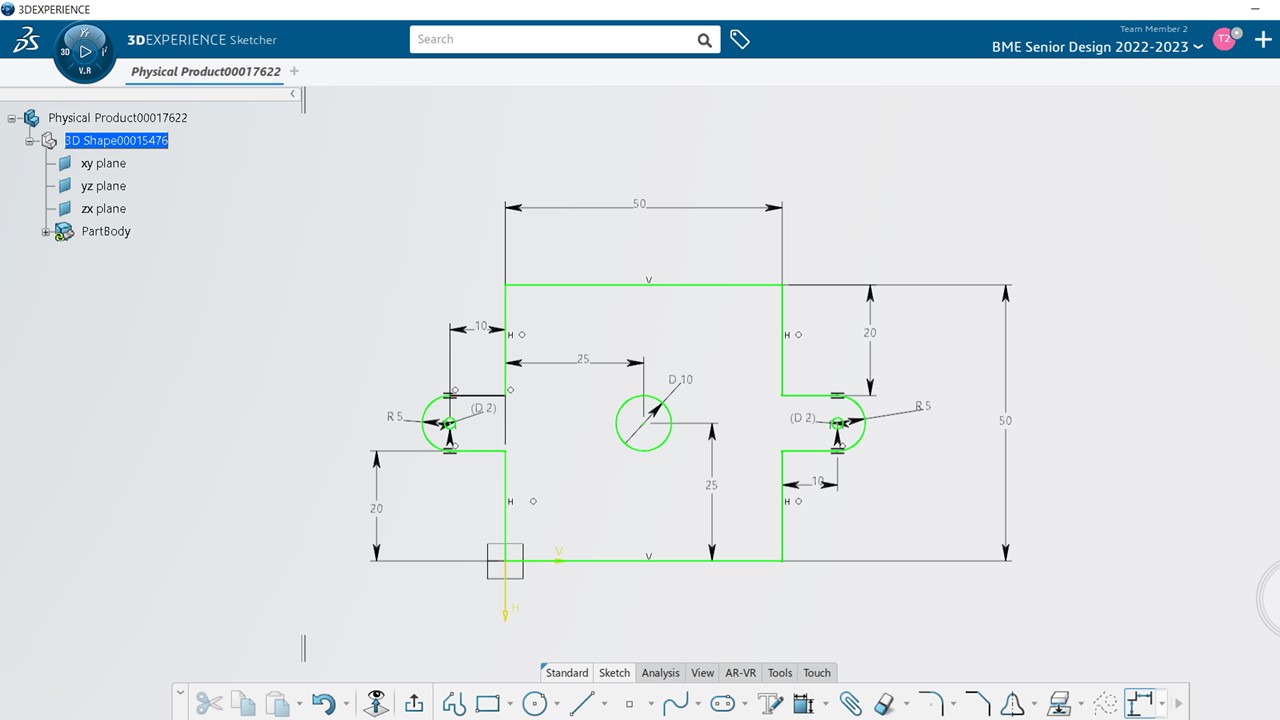Image resolution: width=1280 pixels, height=720 pixels.
Task: Select the Quick Trim eraser tool
Action: click(884, 703)
